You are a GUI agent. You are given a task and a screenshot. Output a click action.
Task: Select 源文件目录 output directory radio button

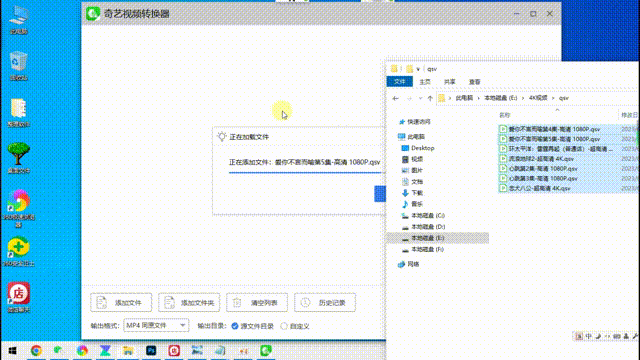click(235, 326)
